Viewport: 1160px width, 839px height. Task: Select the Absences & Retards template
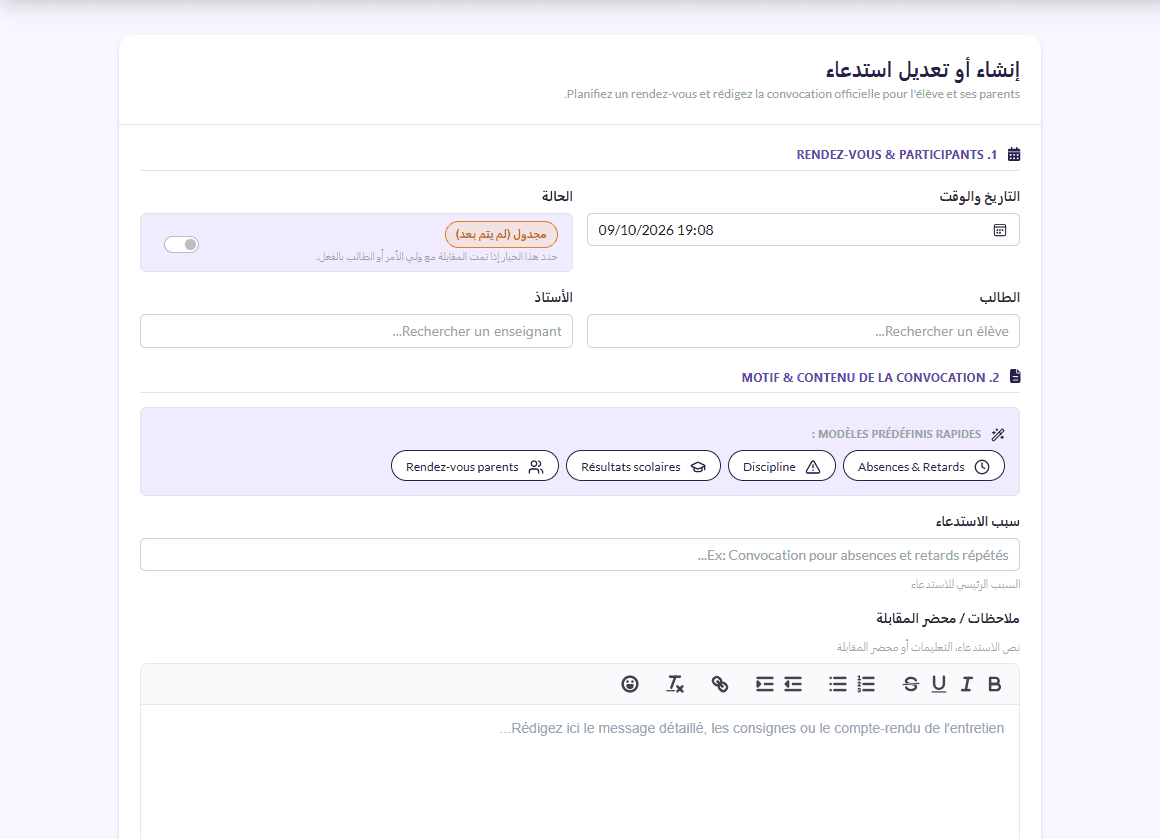click(x=923, y=467)
